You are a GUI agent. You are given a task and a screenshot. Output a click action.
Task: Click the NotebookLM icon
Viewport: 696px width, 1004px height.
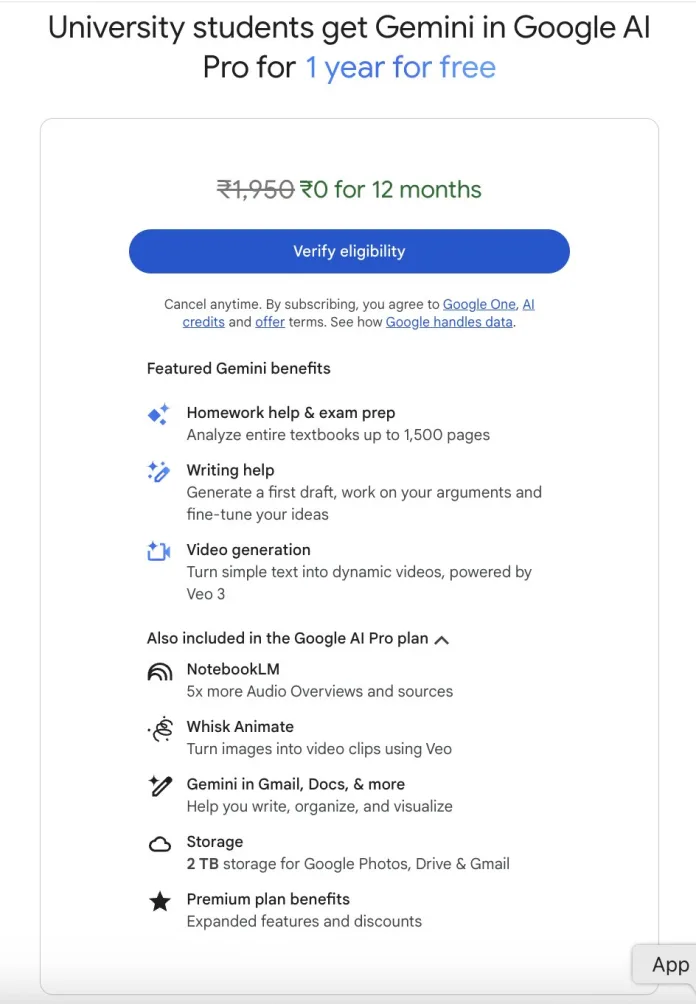160,670
